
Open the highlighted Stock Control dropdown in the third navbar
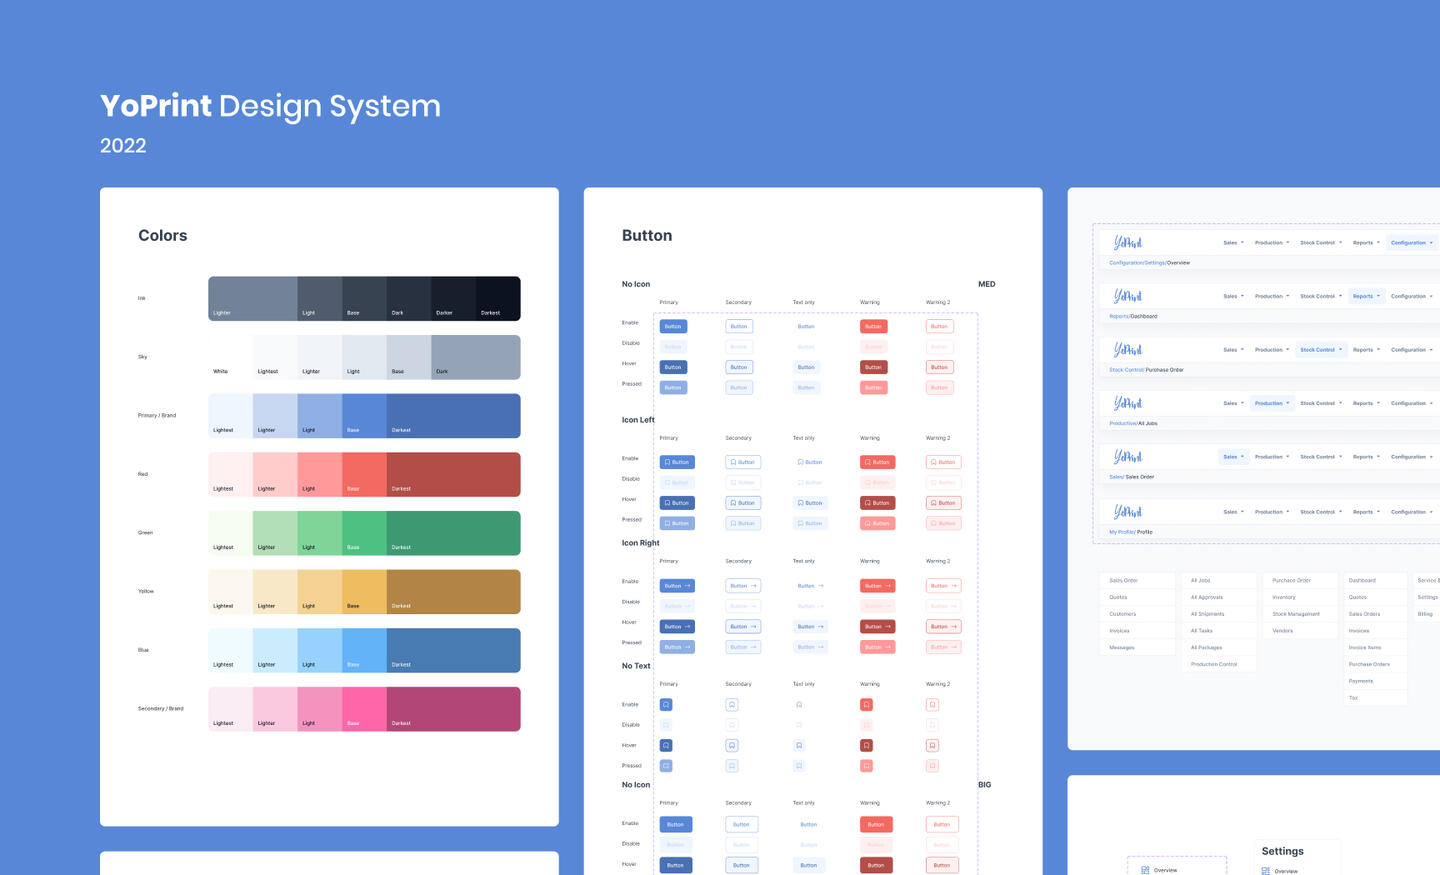pyautogui.click(x=1321, y=350)
